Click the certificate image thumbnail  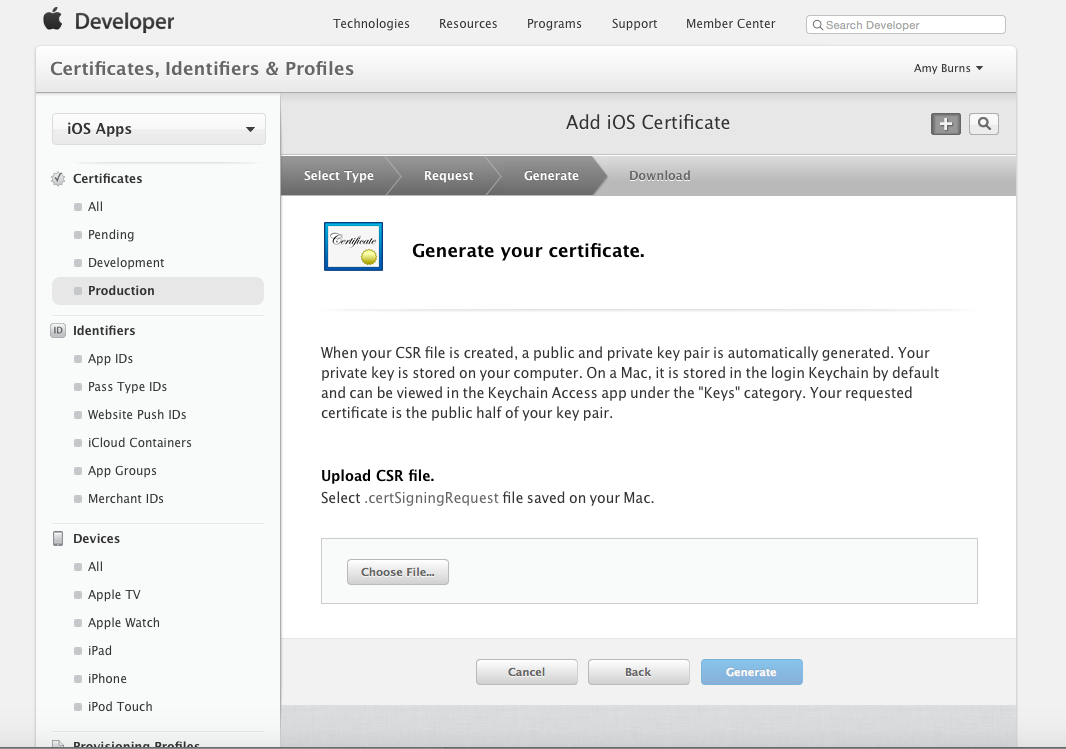[353, 246]
